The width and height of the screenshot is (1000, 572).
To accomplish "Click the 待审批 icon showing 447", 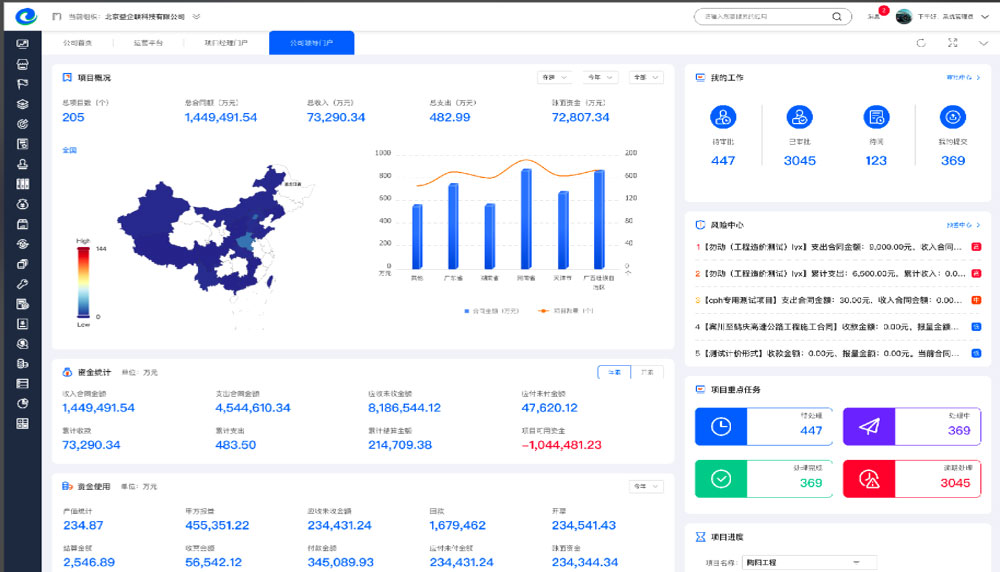I will [723, 118].
